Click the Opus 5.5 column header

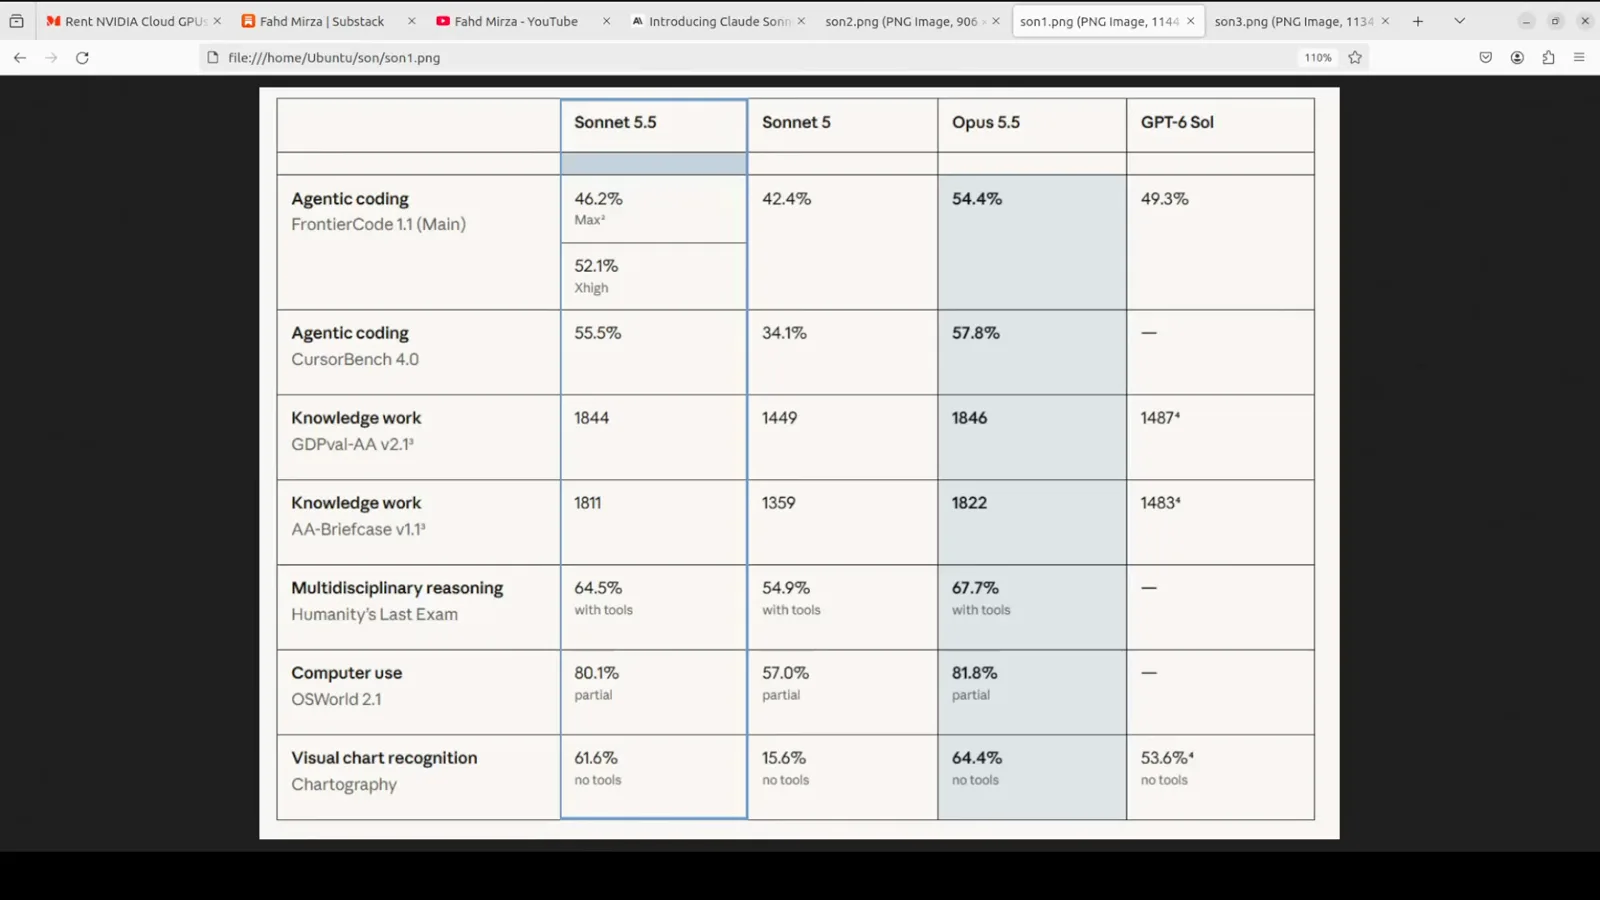[985, 122]
